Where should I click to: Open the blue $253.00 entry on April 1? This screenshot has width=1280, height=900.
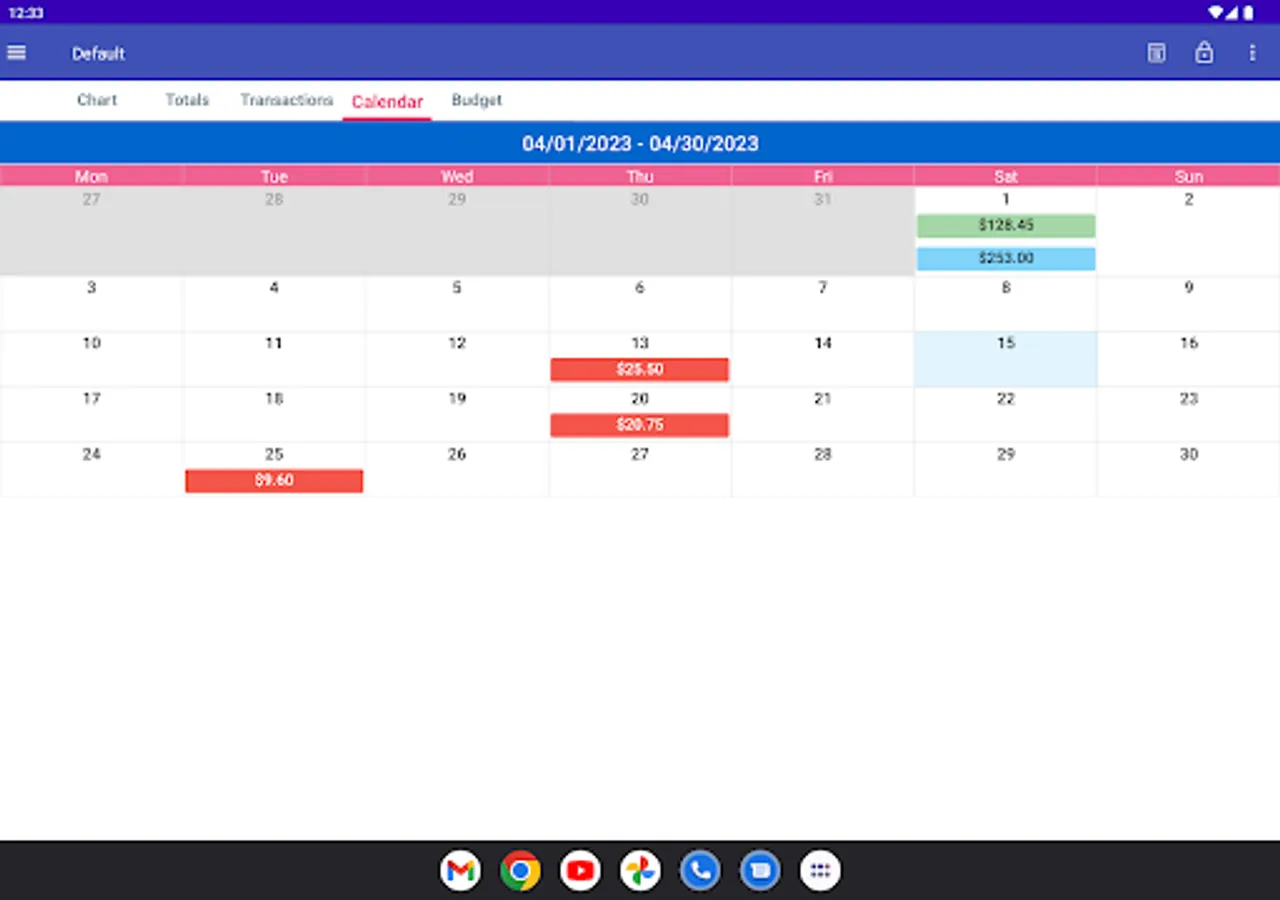[1006, 259]
